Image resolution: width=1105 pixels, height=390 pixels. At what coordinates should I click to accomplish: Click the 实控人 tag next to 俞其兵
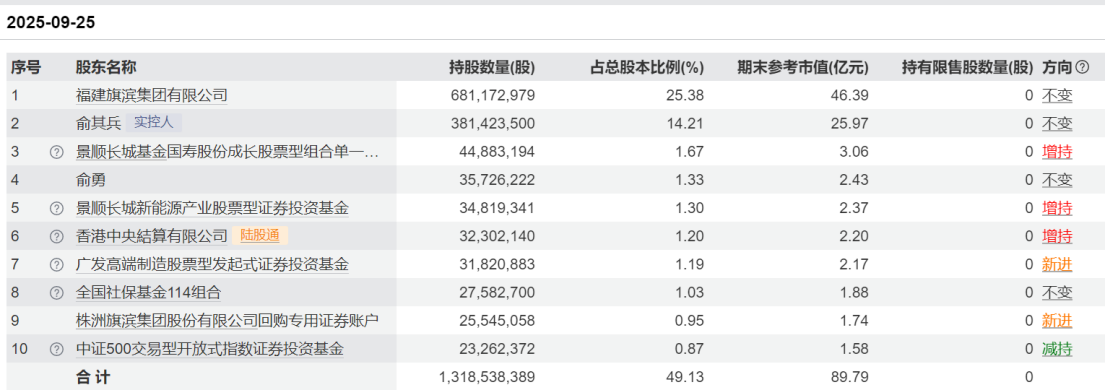coord(154,123)
